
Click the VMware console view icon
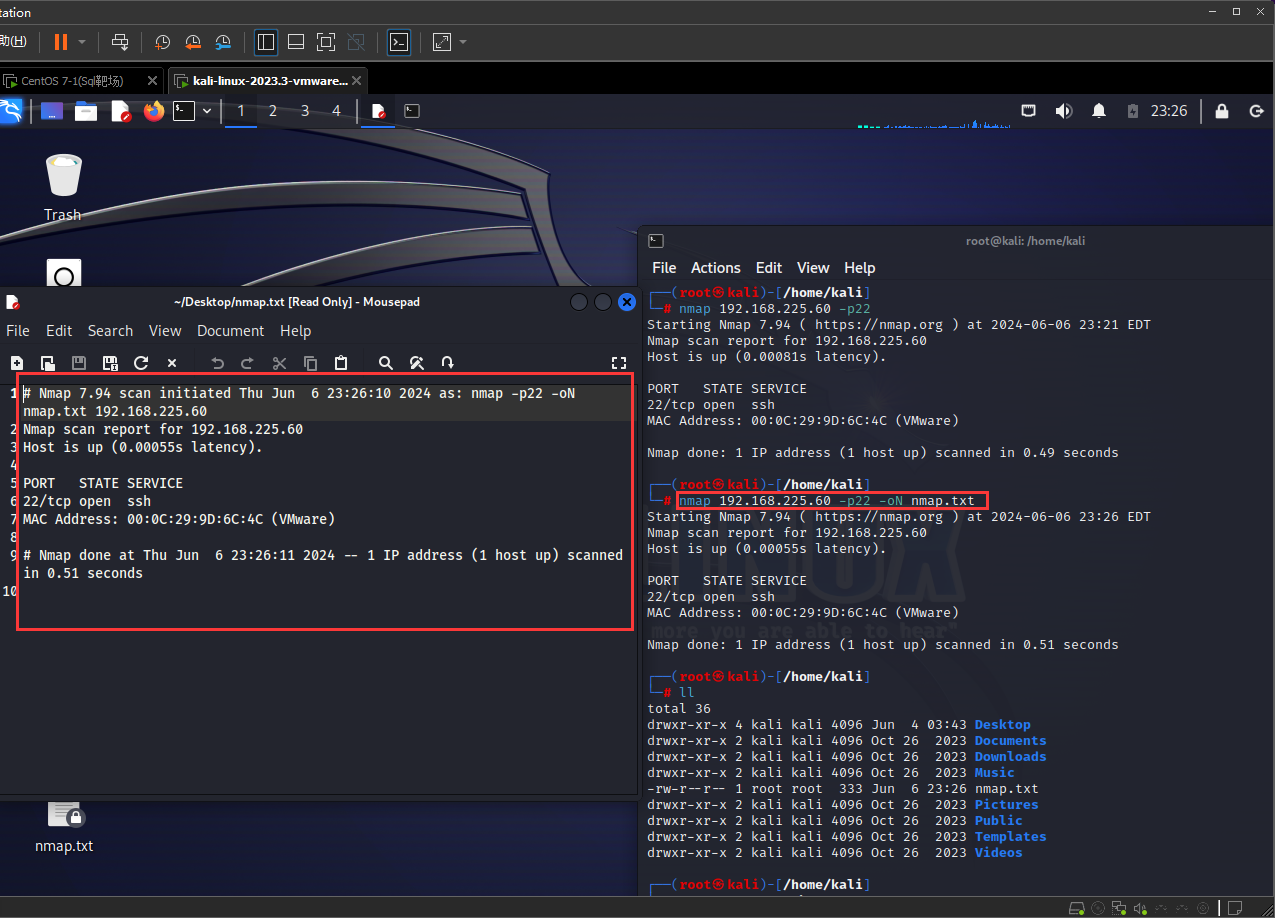pyautogui.click(x=399, y=42)
